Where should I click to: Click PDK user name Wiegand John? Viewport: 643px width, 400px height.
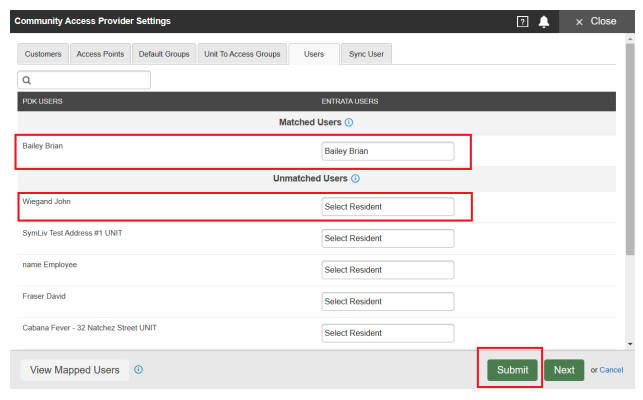[x=46, y=201]
